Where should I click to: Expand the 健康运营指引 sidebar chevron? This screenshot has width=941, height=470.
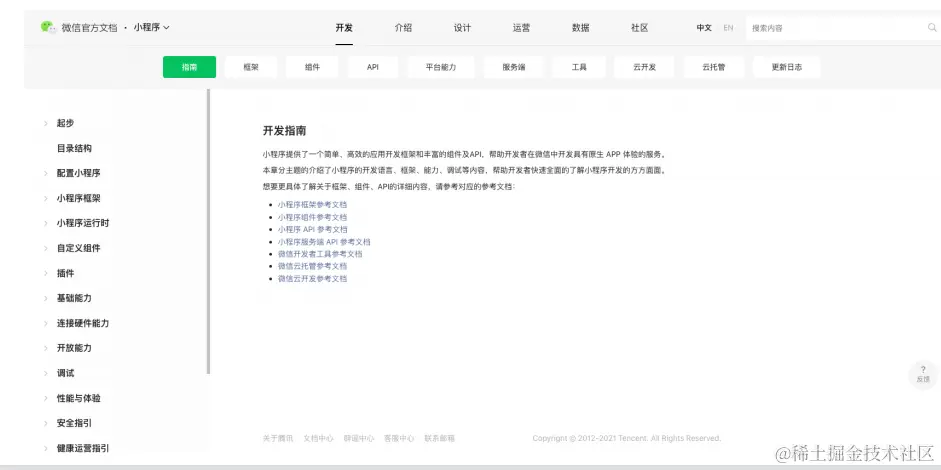tap(46, 448)
